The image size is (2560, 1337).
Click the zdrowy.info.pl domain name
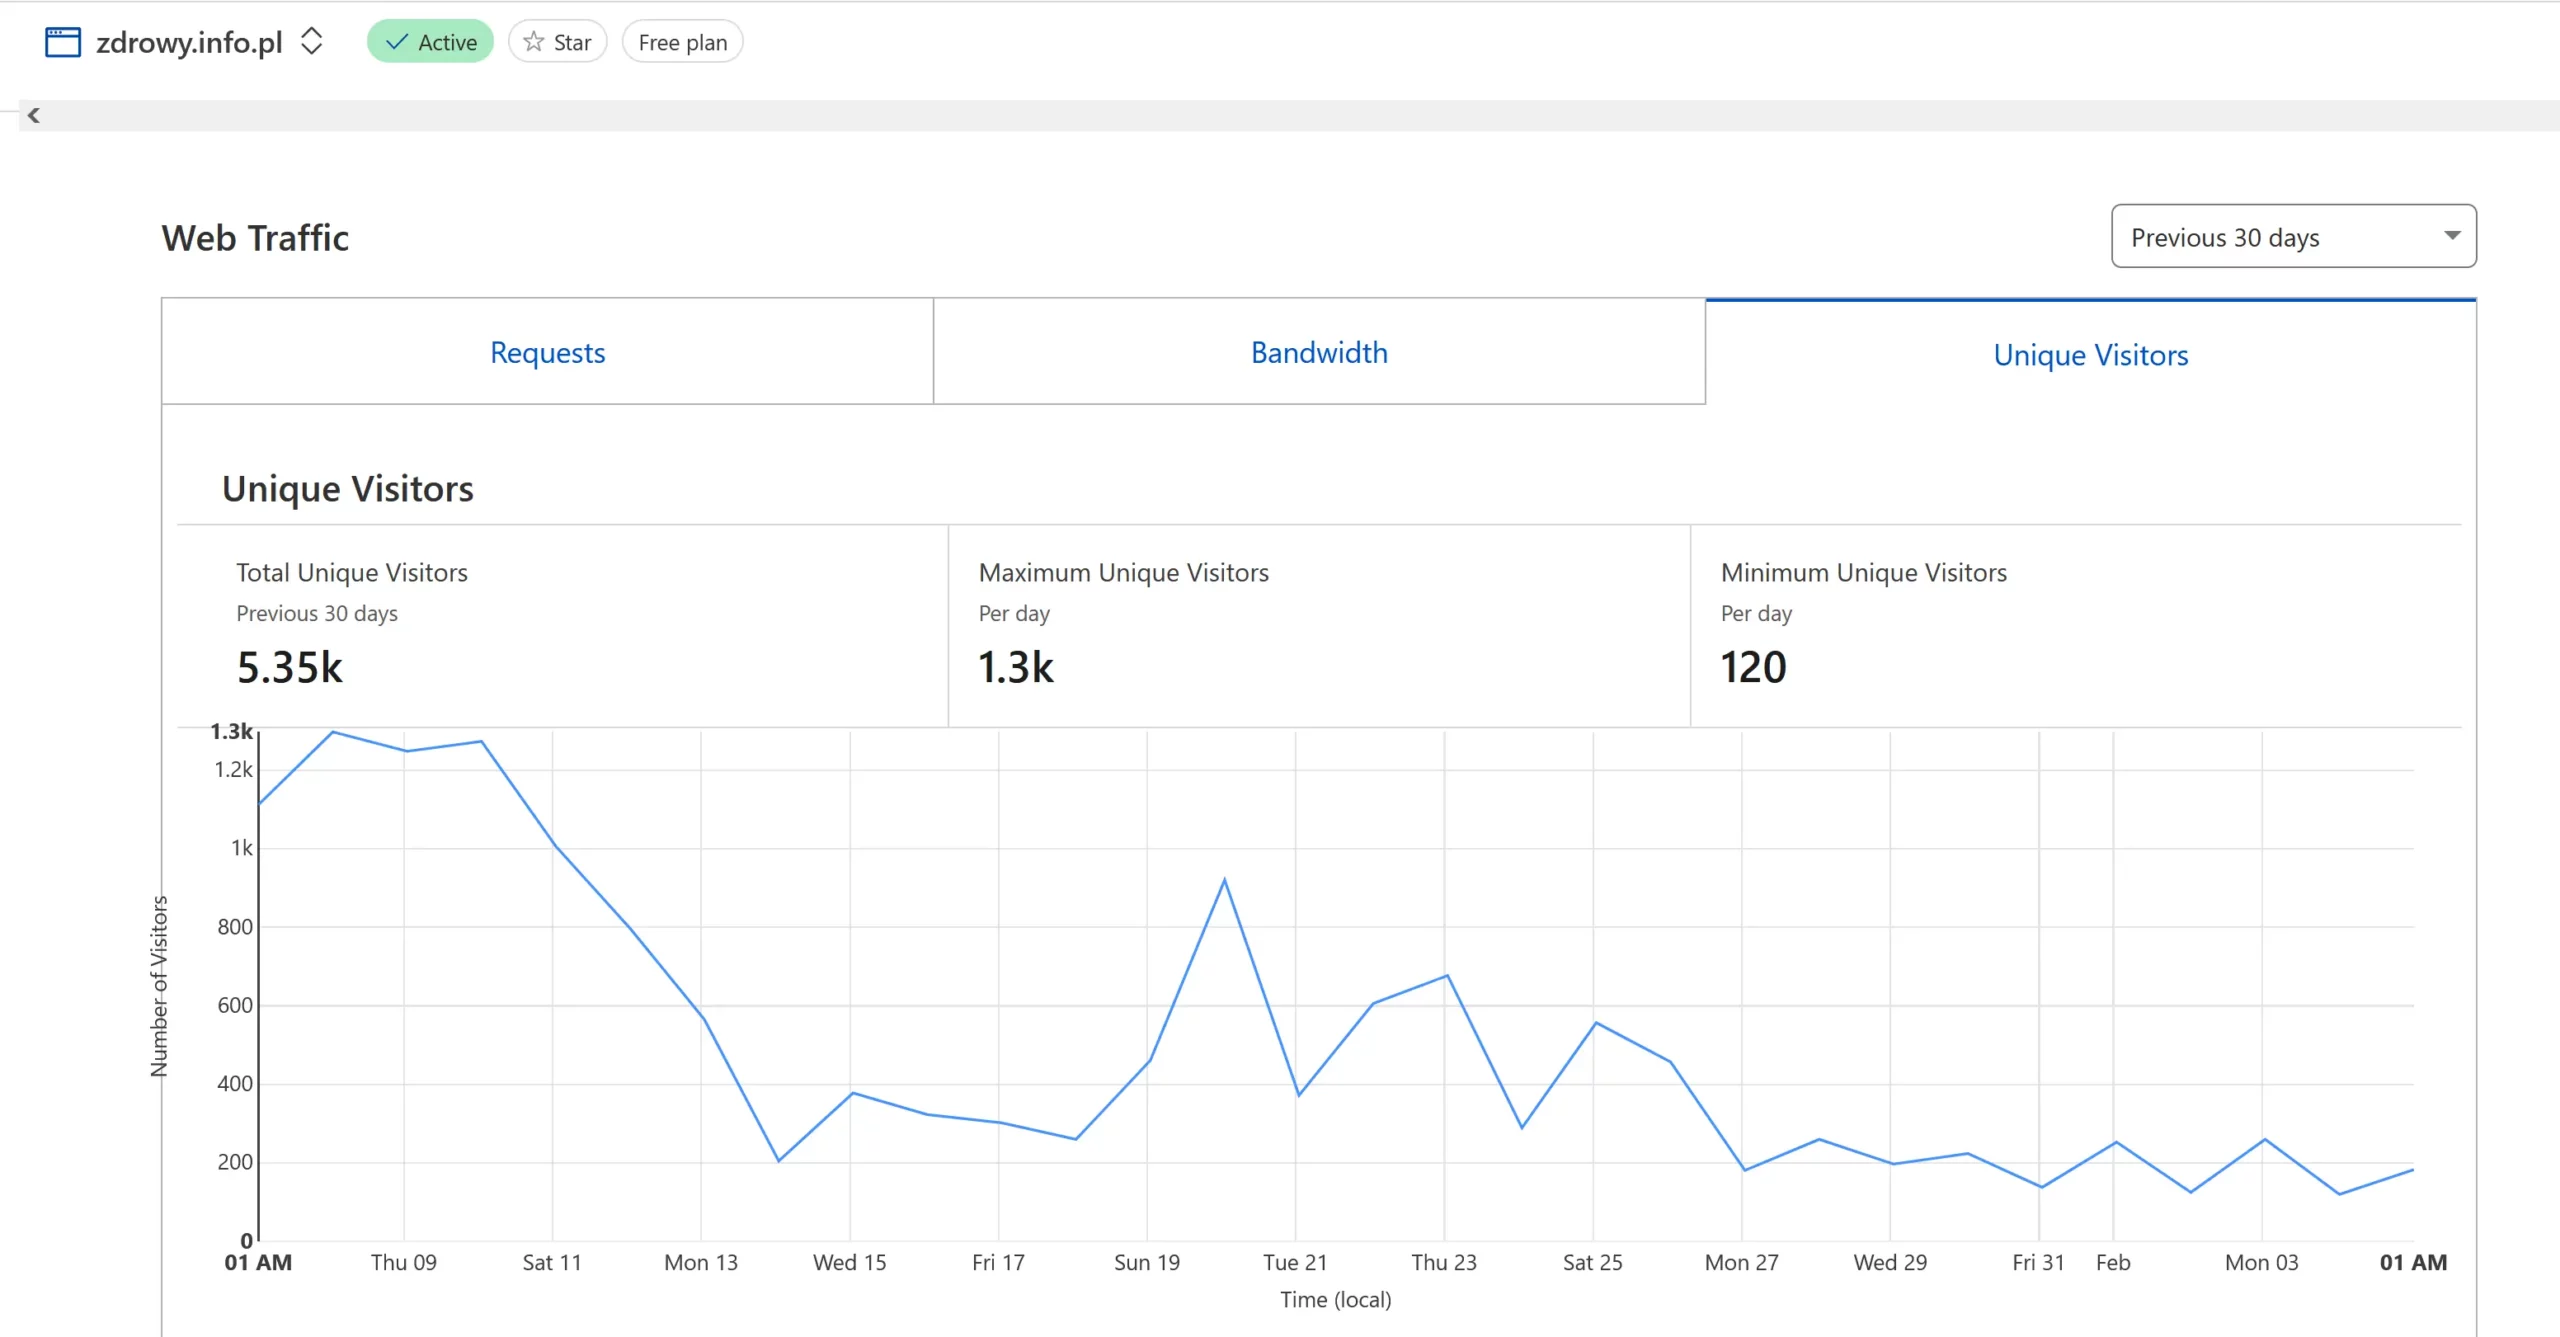[189, 42]
